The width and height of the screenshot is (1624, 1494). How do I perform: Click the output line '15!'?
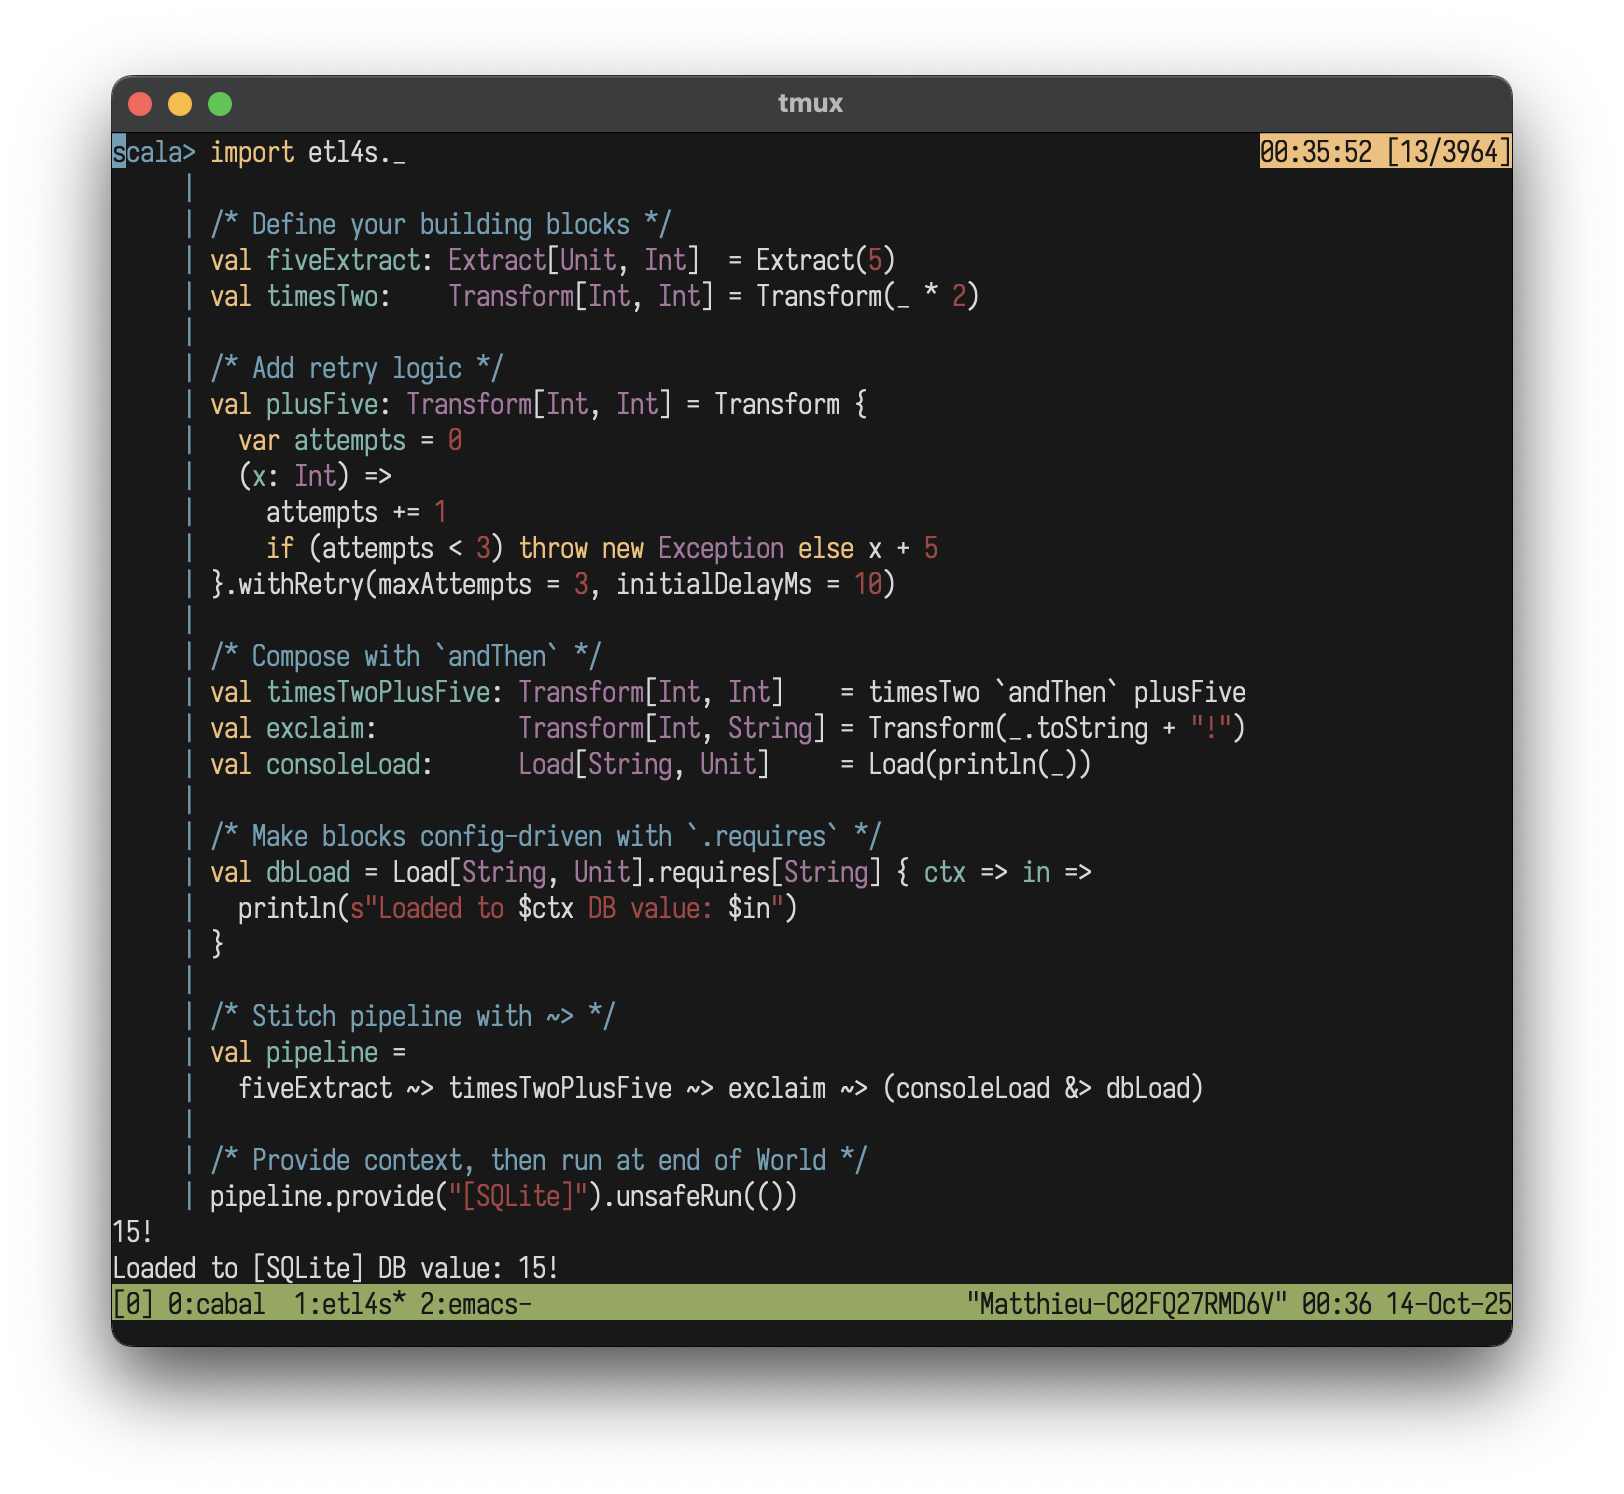click(133, 1232)
